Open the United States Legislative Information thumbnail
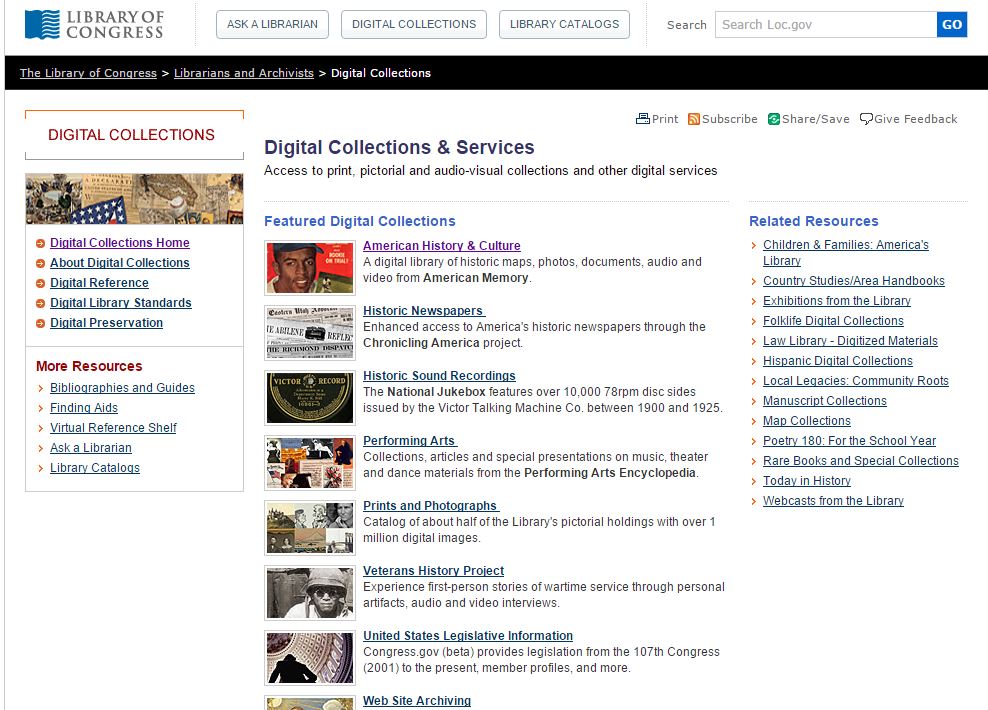 coord(310,658)
